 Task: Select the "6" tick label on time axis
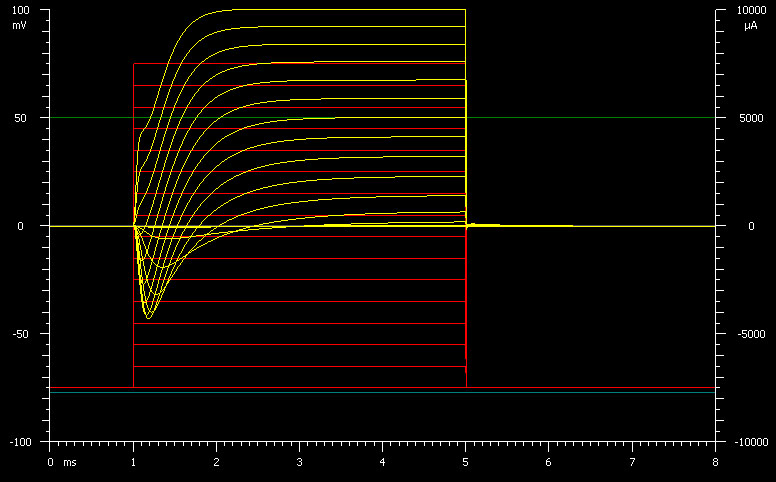548,463
